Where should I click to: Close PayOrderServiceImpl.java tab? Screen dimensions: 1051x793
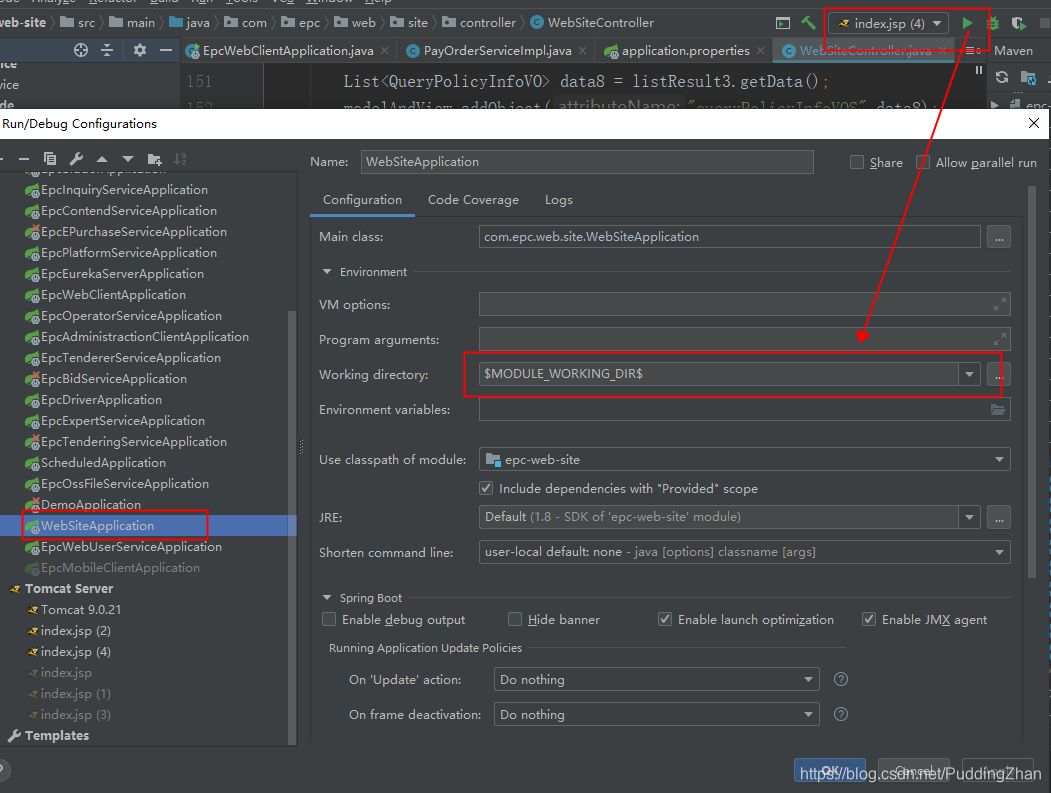[582, 50]
